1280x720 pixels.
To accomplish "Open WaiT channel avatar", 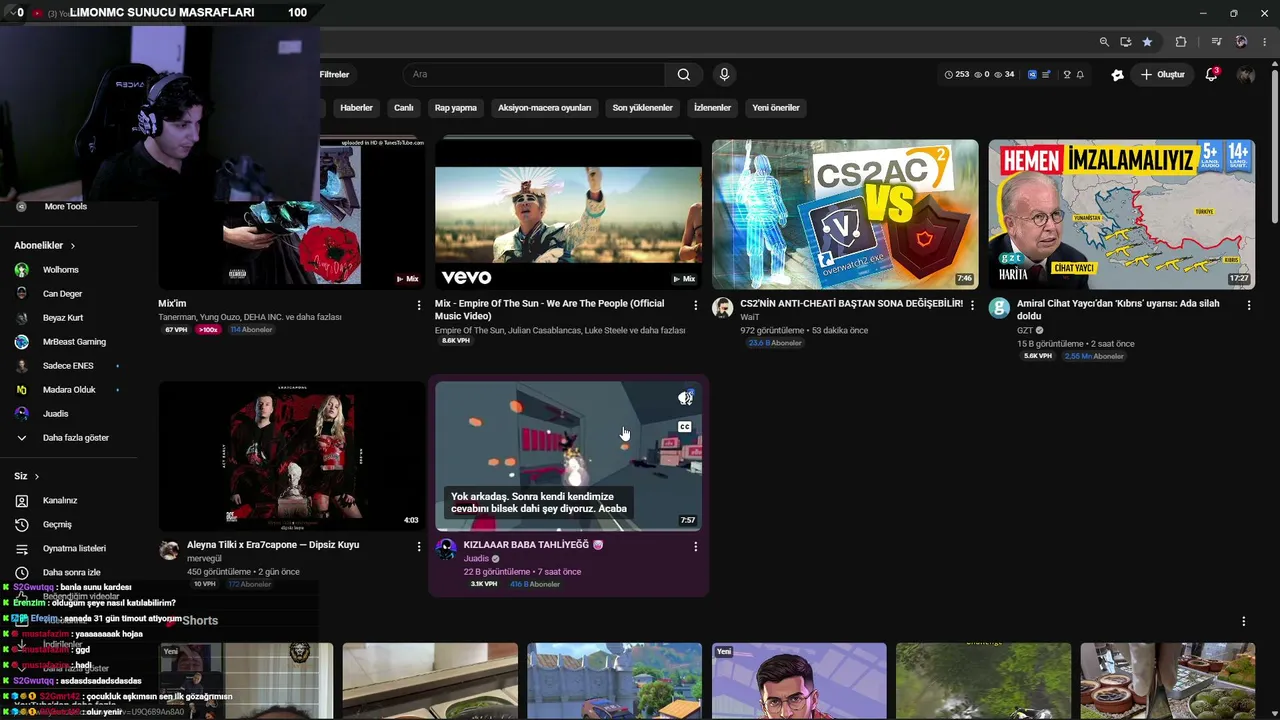I will (723, 308).
